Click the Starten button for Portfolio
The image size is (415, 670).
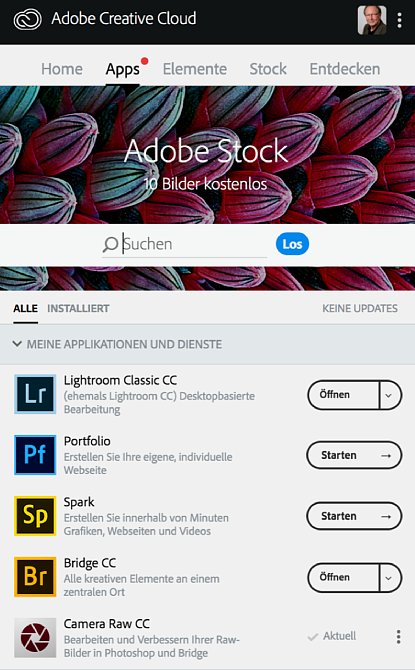(x=354, y=455)
